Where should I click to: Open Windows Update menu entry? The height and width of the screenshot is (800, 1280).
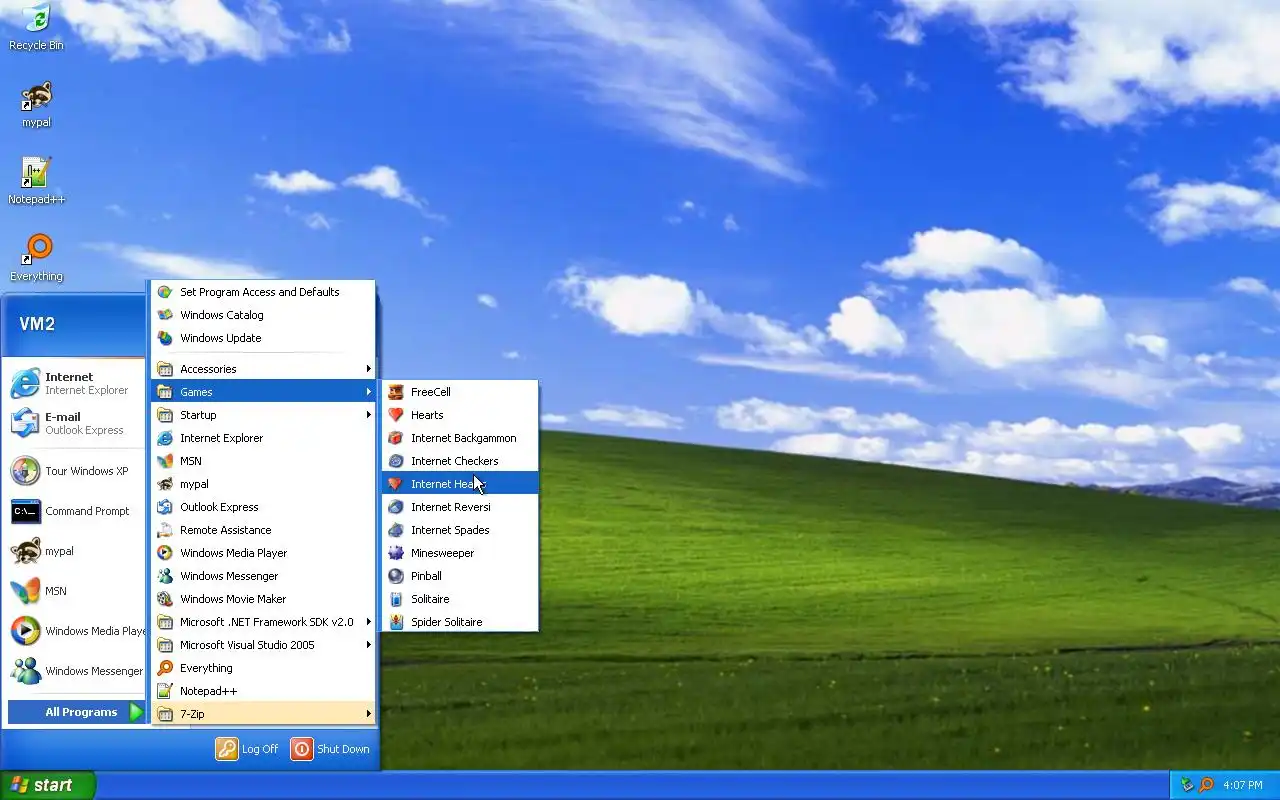pos(264,338)
